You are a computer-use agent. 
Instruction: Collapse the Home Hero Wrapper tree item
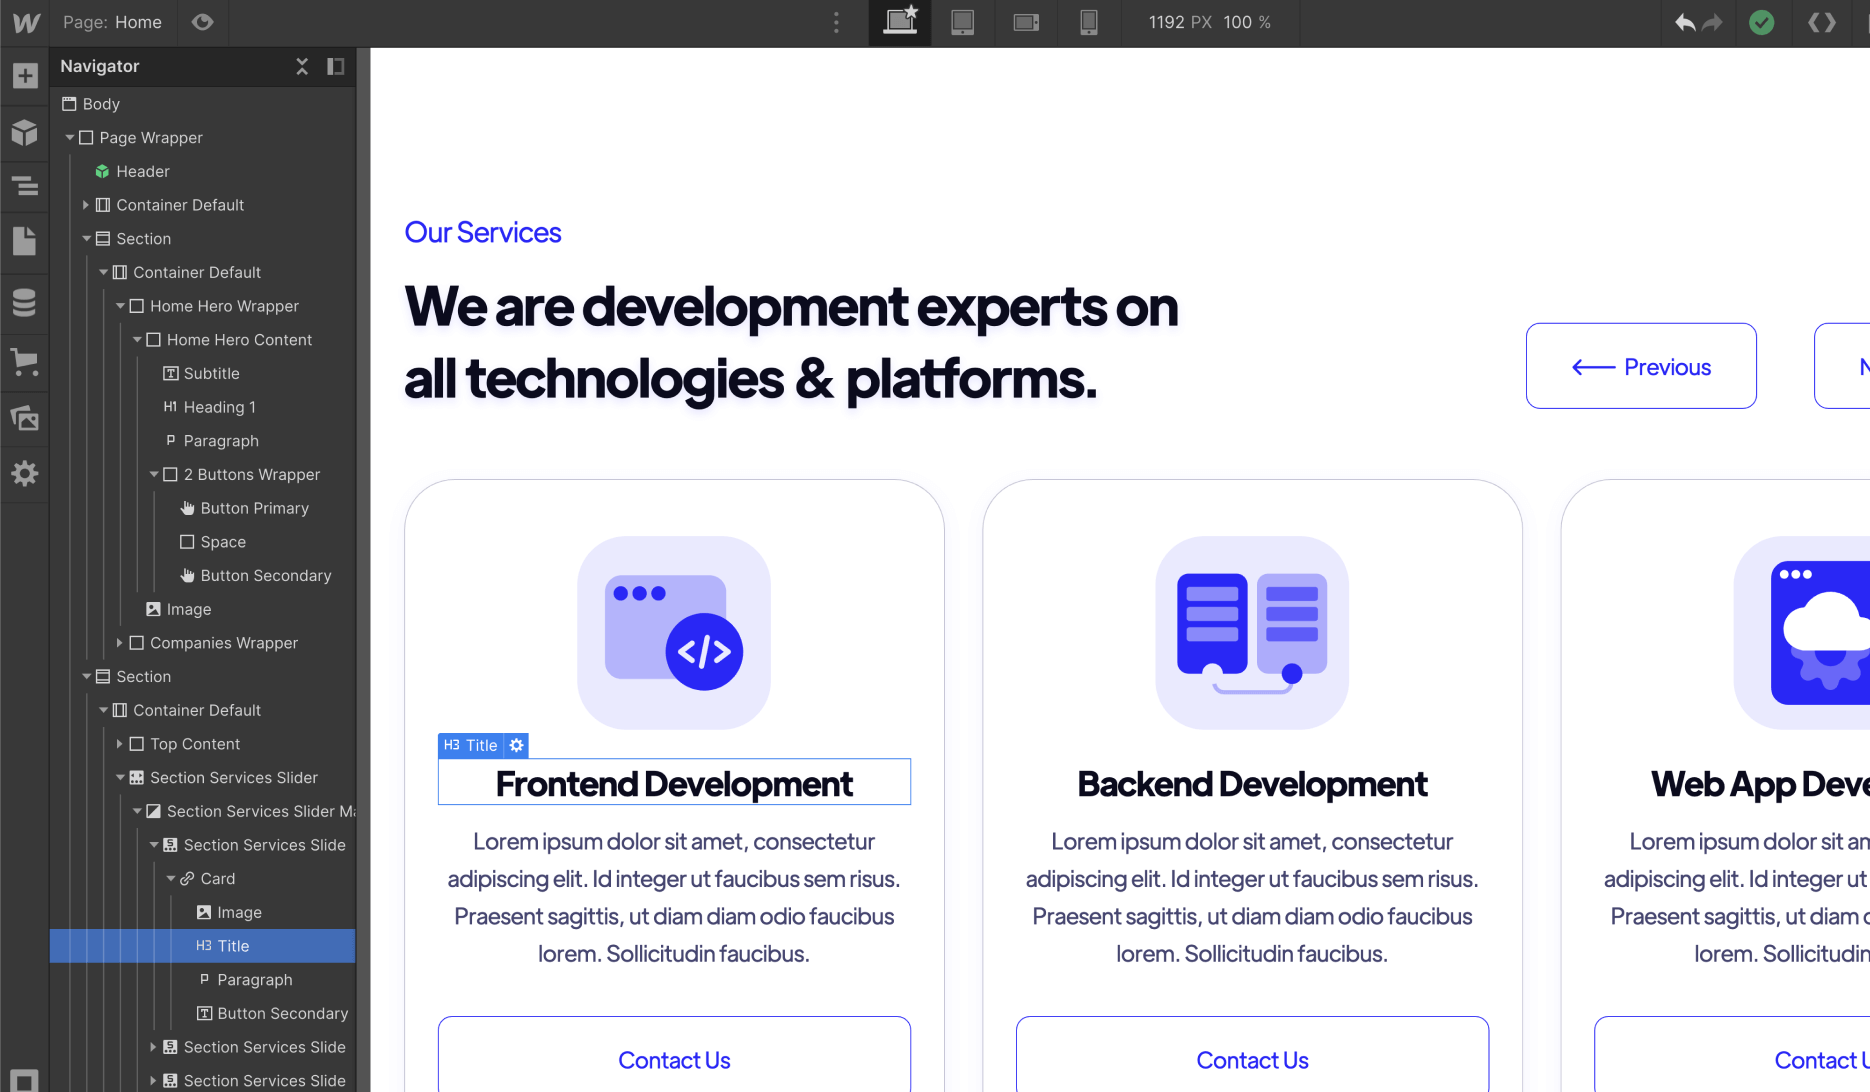coord(120,306)
